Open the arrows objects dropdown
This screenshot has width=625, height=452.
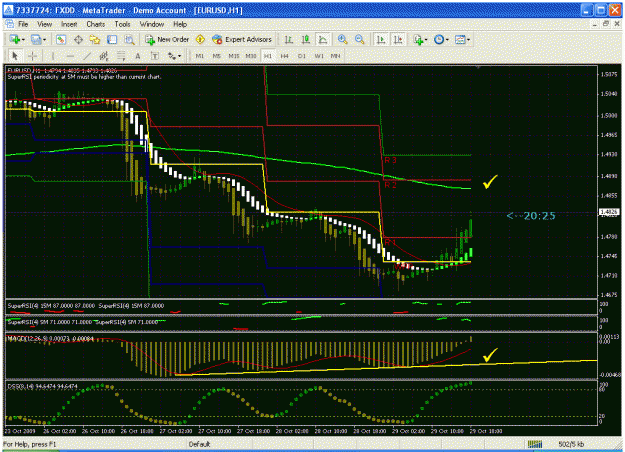(174, 56)
